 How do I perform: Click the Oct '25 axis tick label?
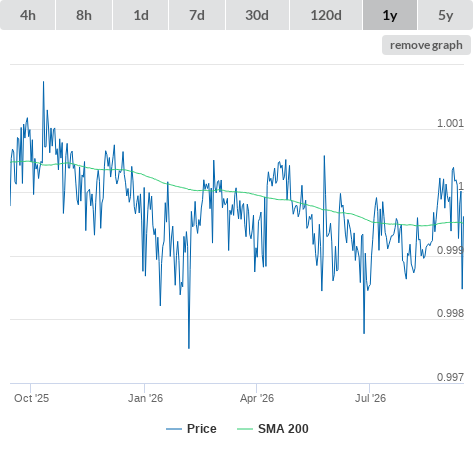click(x=31, y=398)
